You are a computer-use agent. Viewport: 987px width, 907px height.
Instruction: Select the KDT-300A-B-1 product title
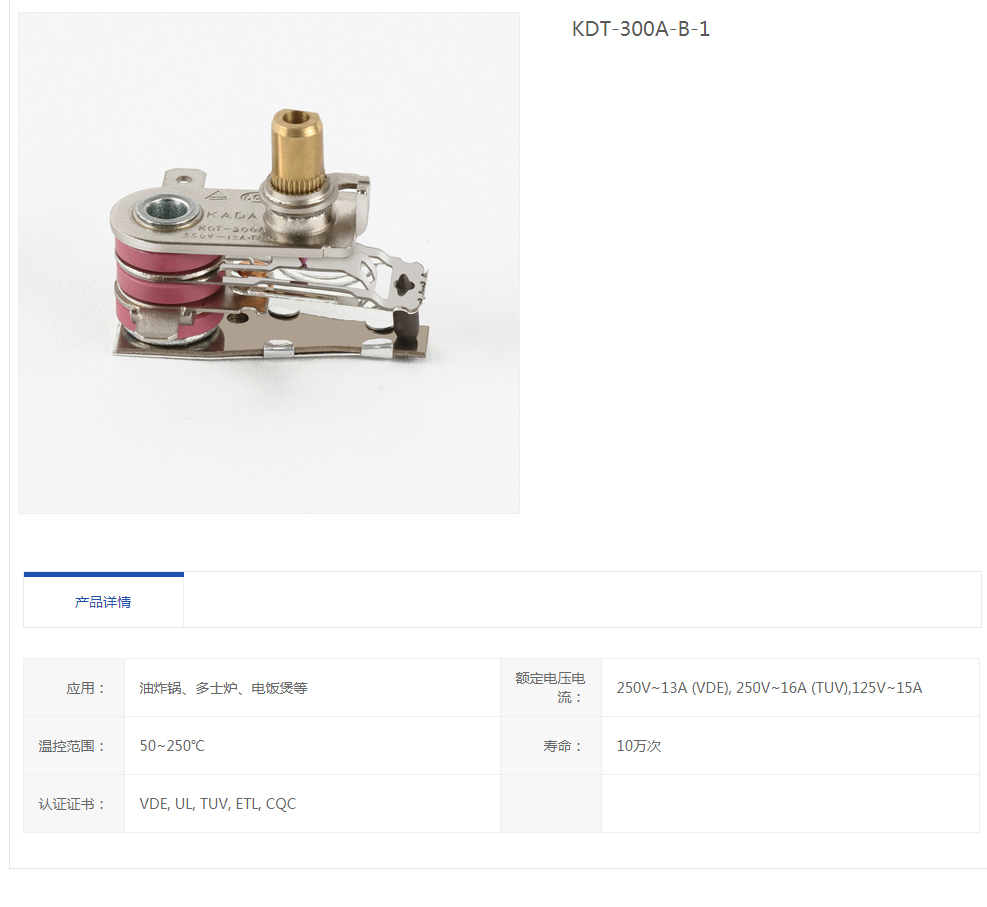641,29
